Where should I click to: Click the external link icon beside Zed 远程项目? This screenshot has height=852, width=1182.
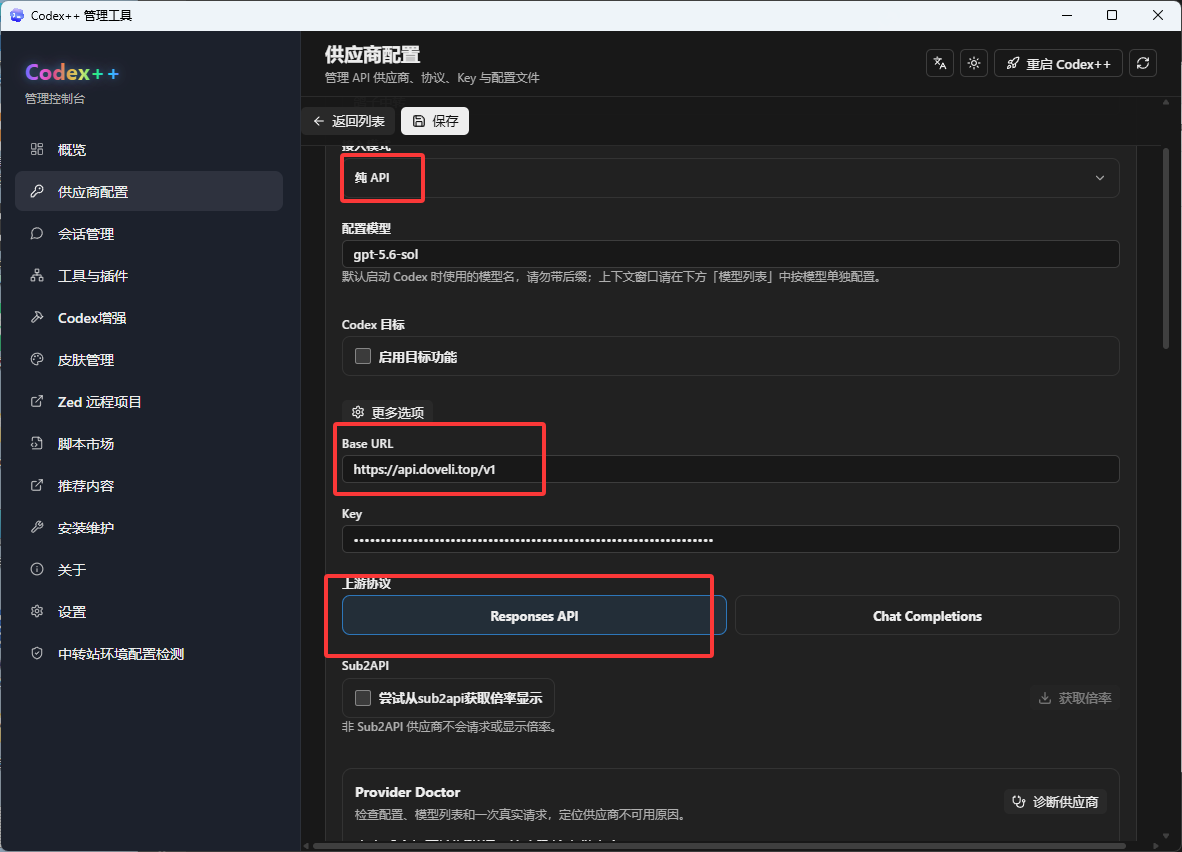(37, 401)
